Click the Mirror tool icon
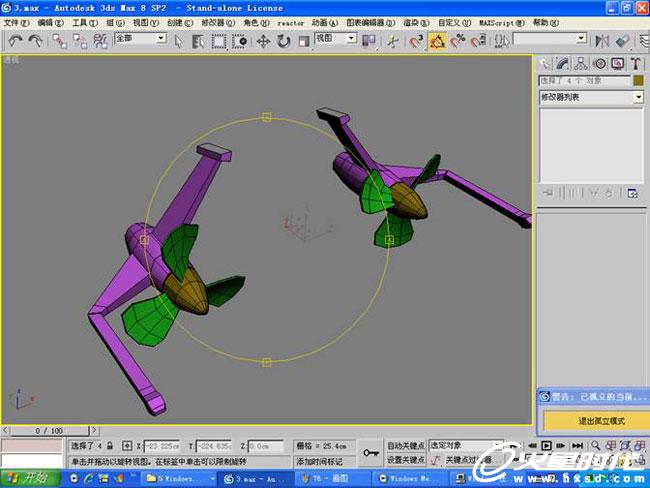 point(602,41)
